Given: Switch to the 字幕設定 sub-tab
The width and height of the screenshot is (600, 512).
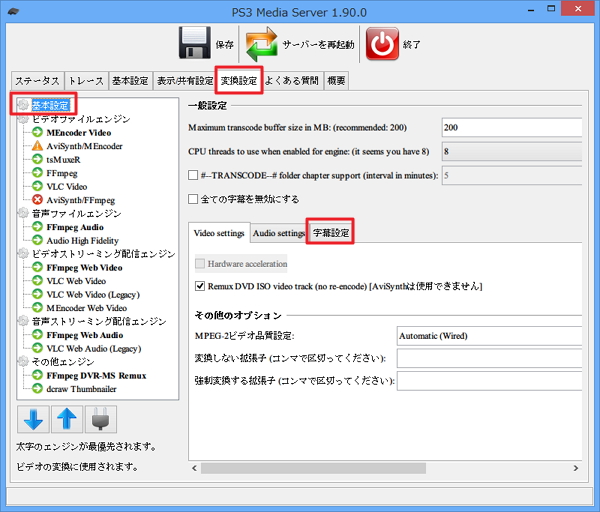Looking at the screenshot, I should [331, 232].
